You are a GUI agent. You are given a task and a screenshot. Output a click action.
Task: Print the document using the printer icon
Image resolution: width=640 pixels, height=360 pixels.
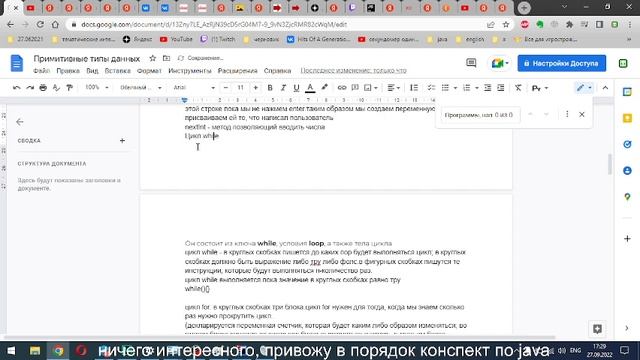[43, 88]
